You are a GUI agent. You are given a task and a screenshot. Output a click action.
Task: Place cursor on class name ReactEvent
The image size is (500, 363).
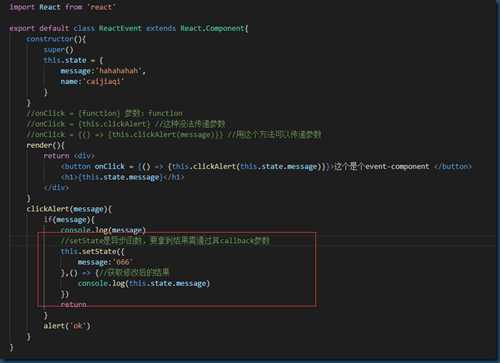[120, 28]
